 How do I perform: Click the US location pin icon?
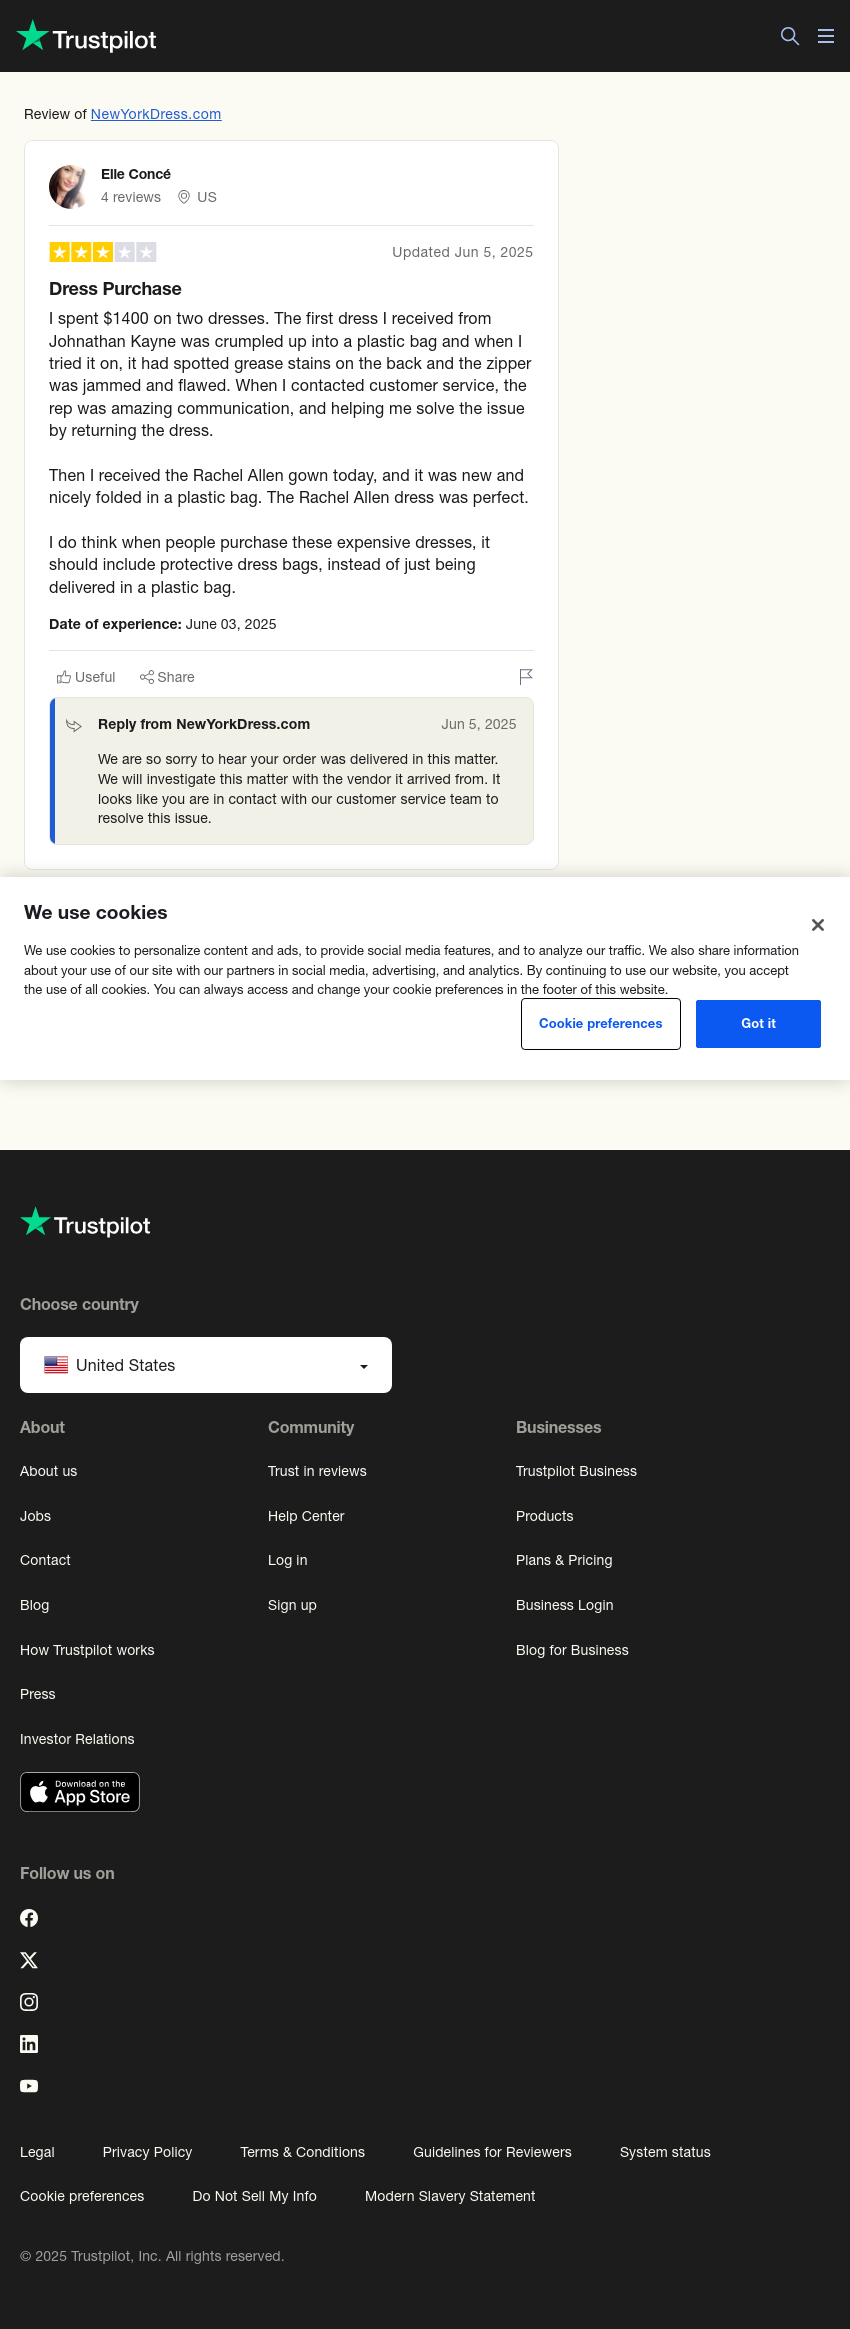point(184,197)
